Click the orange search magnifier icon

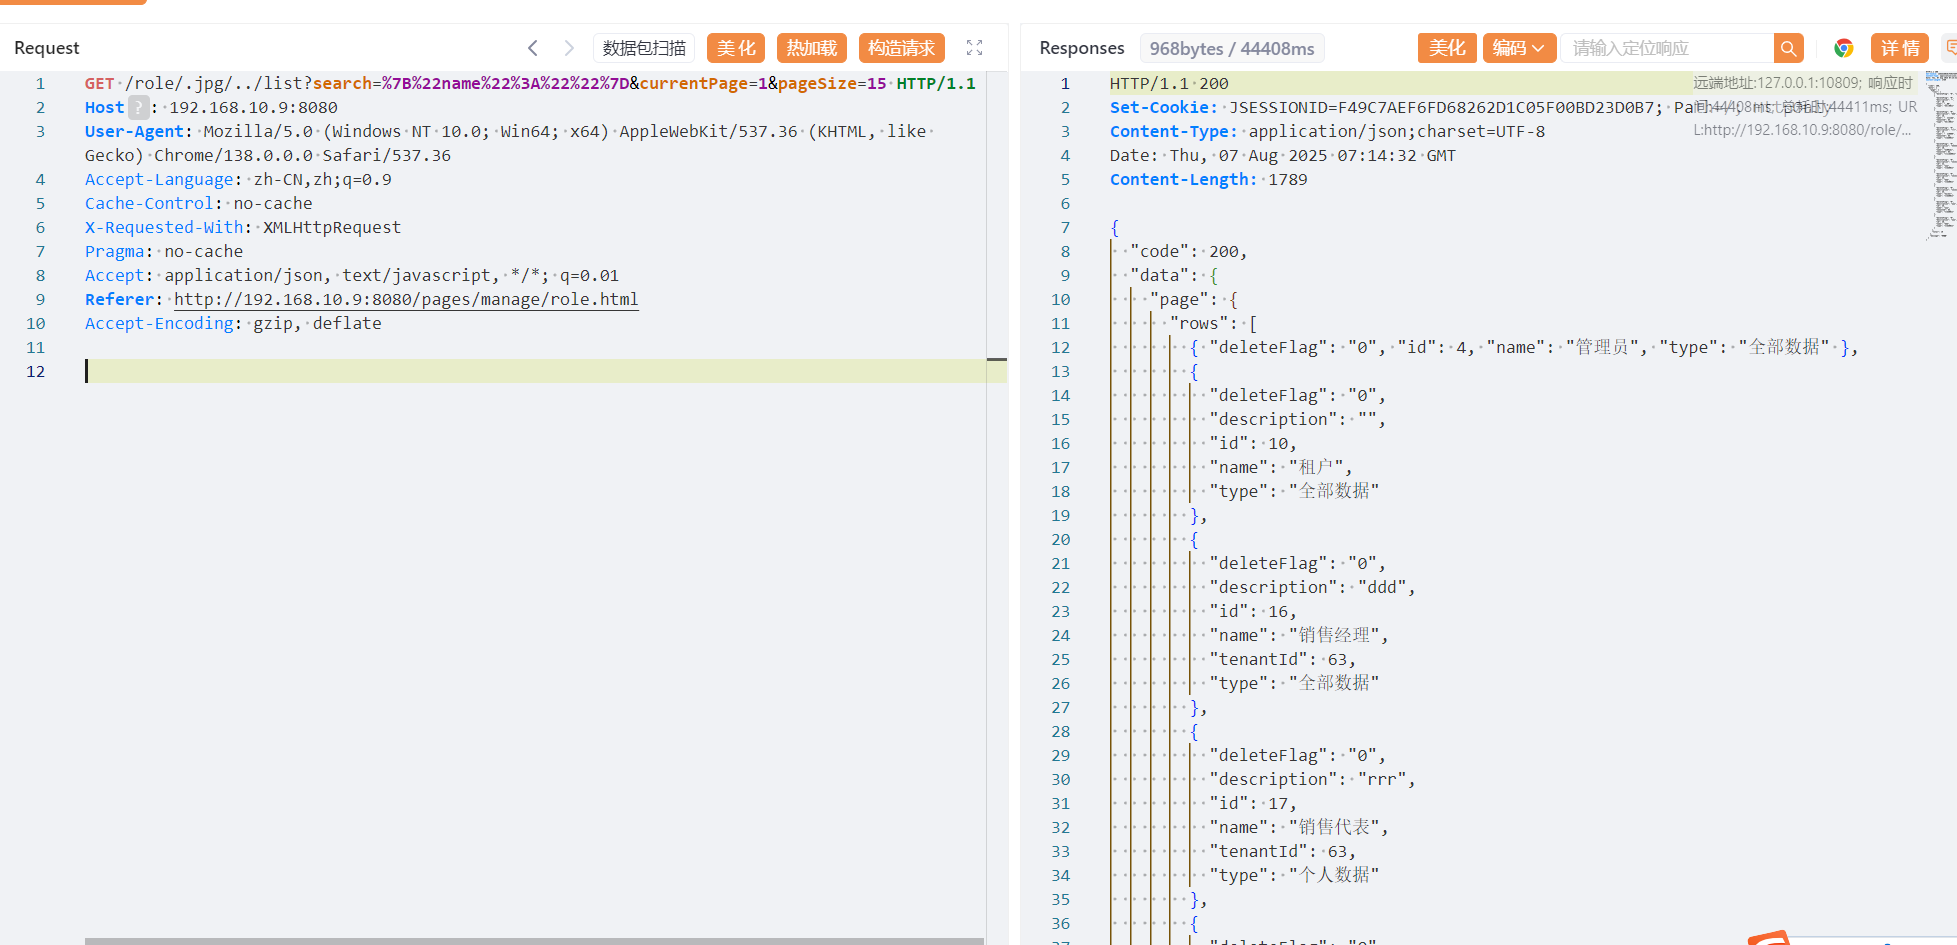click(x=1788, y=48)
